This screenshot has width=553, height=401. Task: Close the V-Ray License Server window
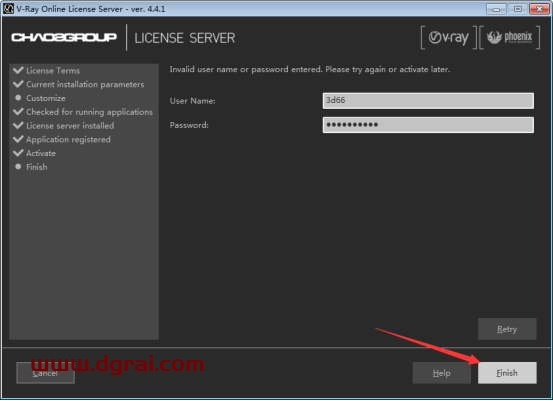point(539,9)
